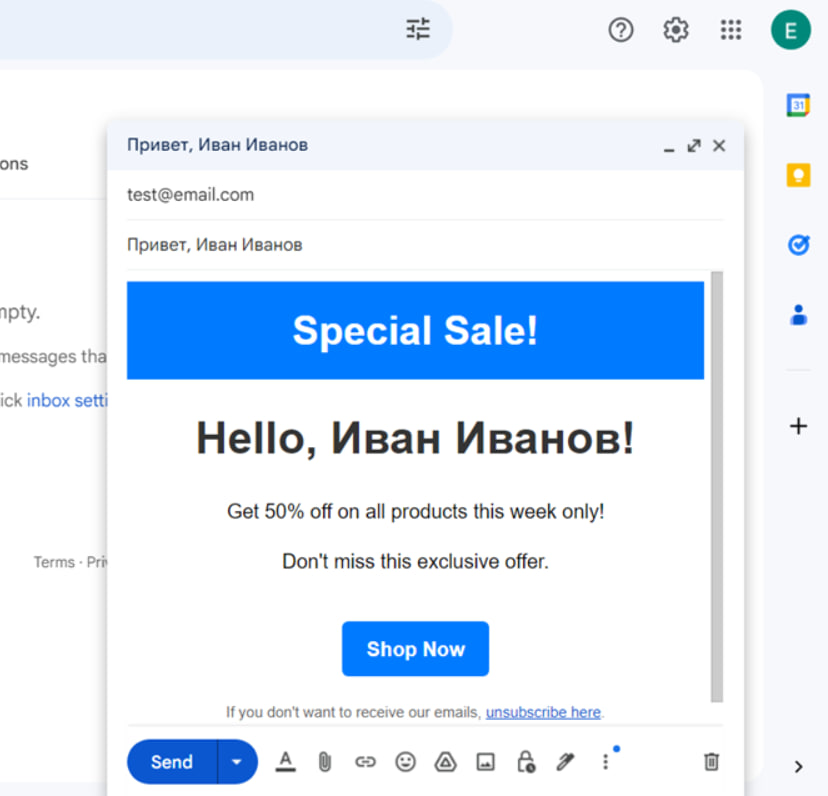Click the recipient field test@email.com
The height and width of the screenshot is (796, 828).
coord(191,195)
